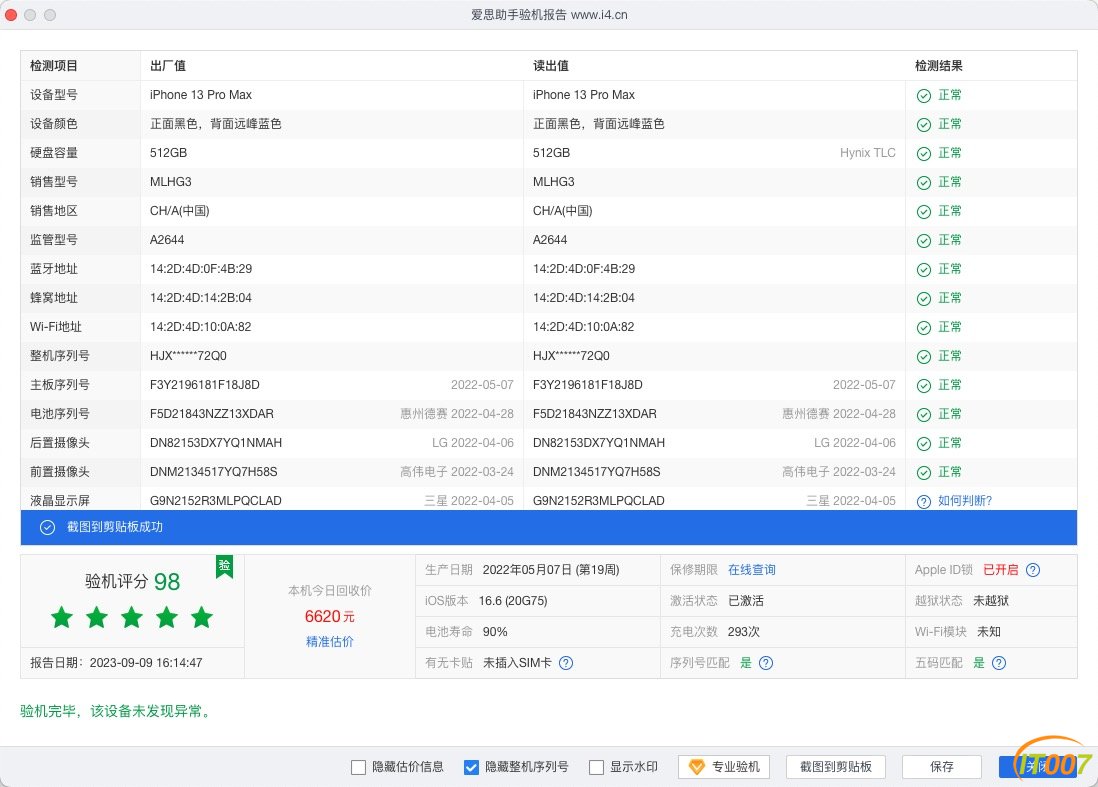Click the 截图到剪贴板 button

point(836,767)
